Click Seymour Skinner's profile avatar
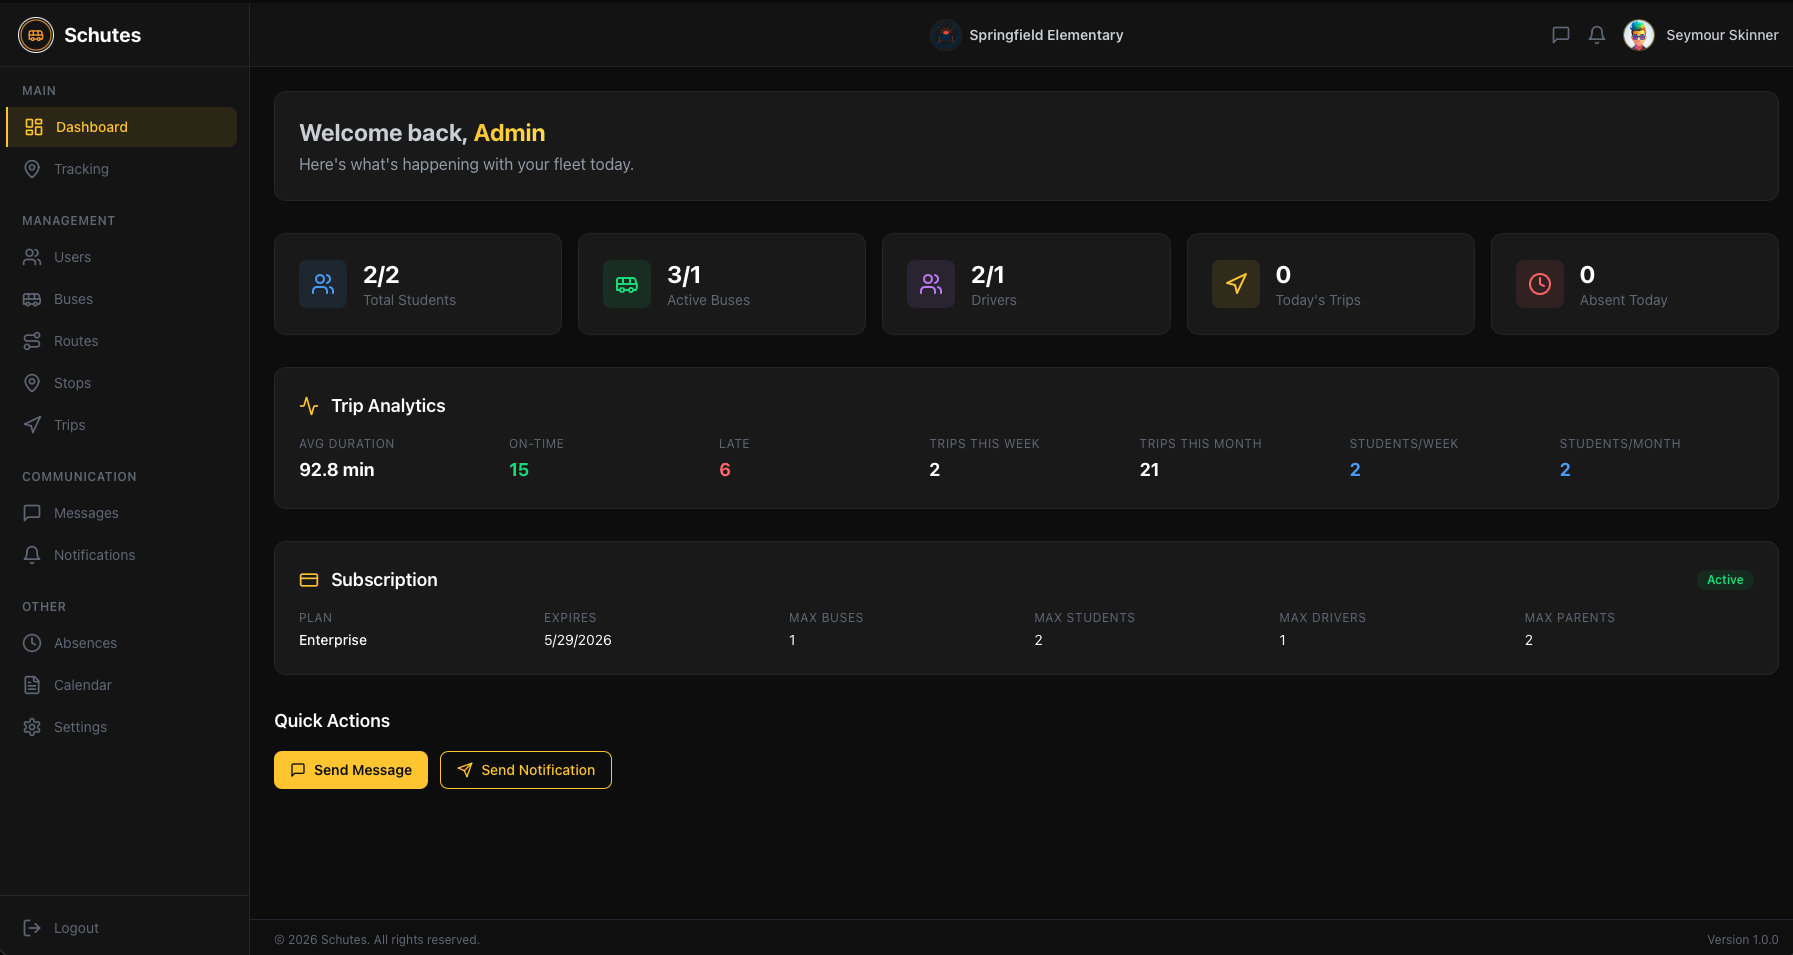Viewport: 1793px width, 955px height. 1639,34
